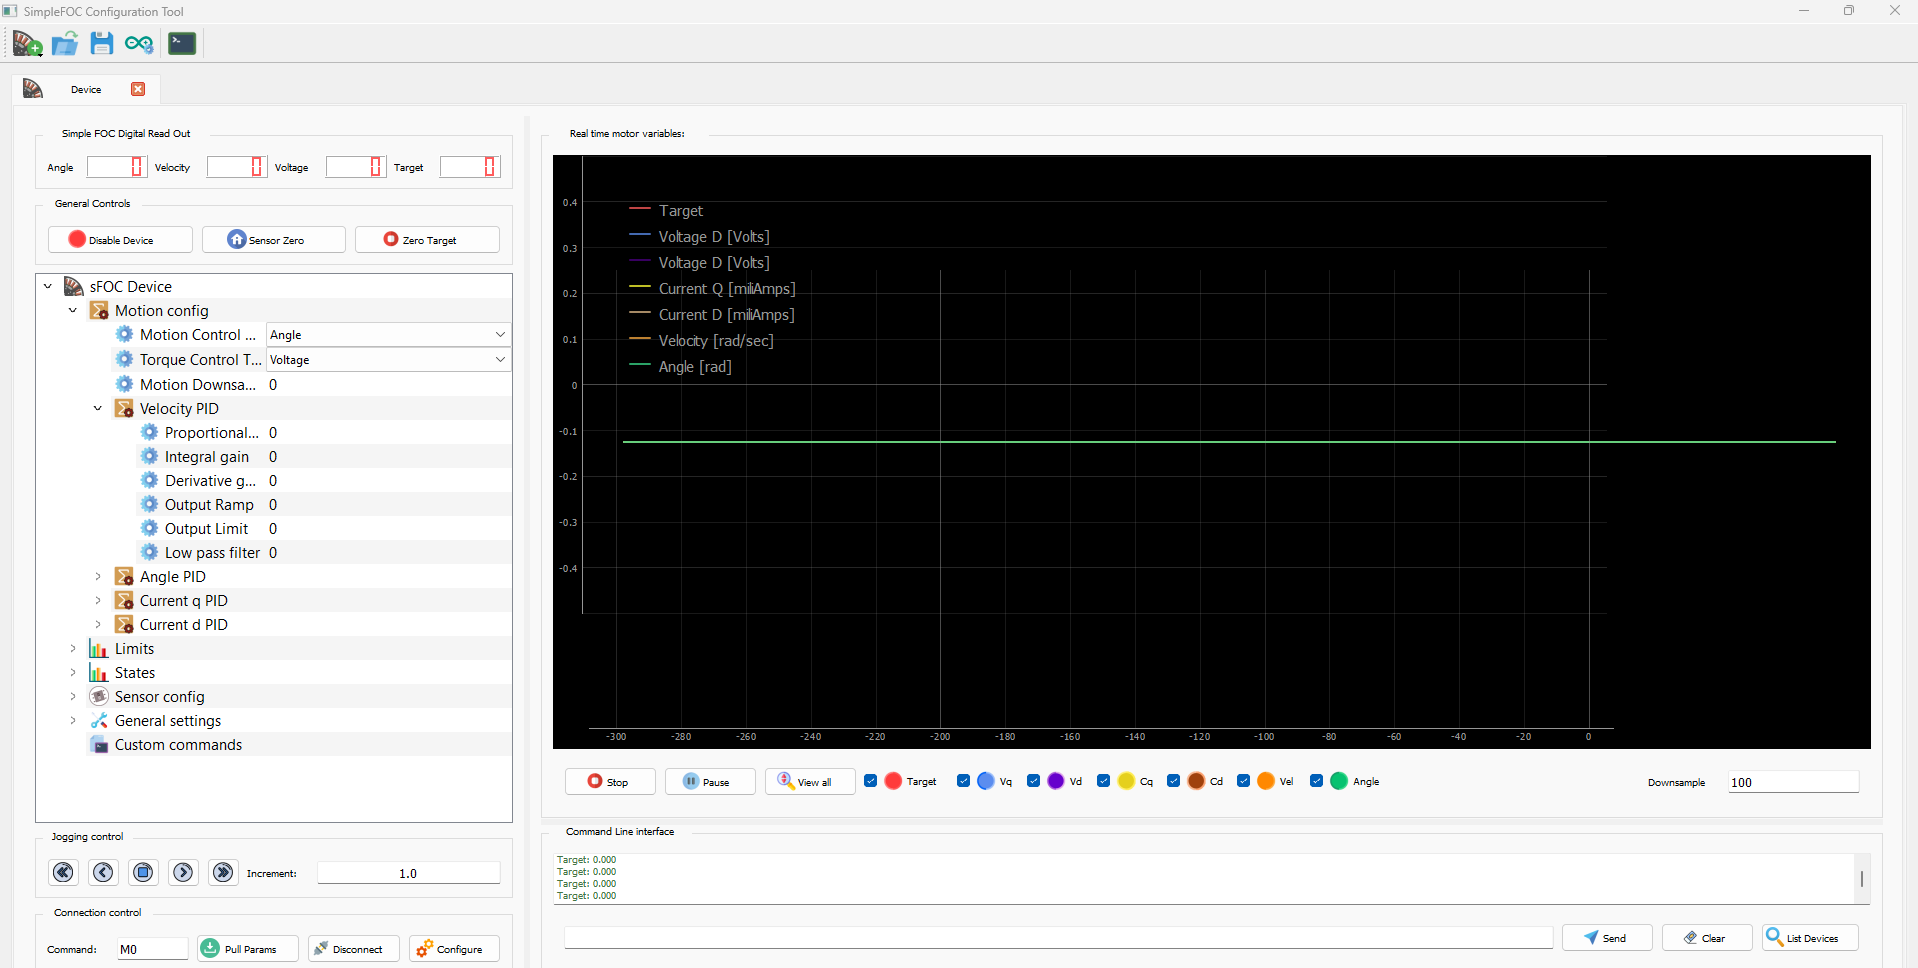
Task: Open a saved configuration file
Action: (65, 43)
